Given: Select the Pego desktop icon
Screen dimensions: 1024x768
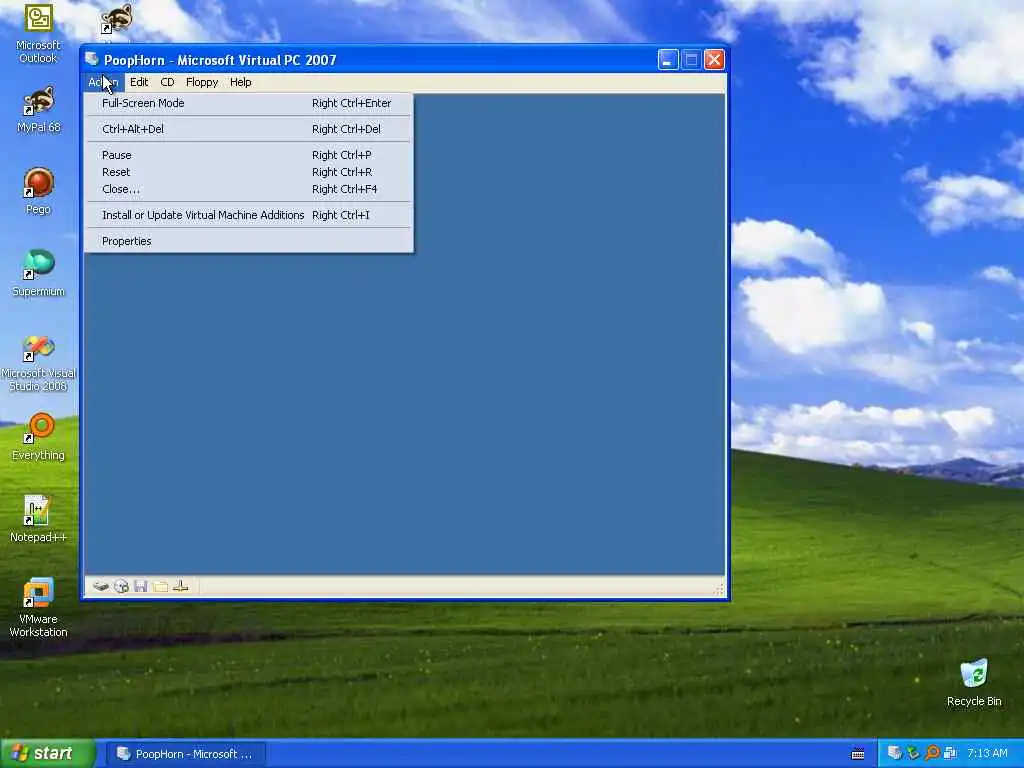Looking at the screenshot, I should (38, 191).
